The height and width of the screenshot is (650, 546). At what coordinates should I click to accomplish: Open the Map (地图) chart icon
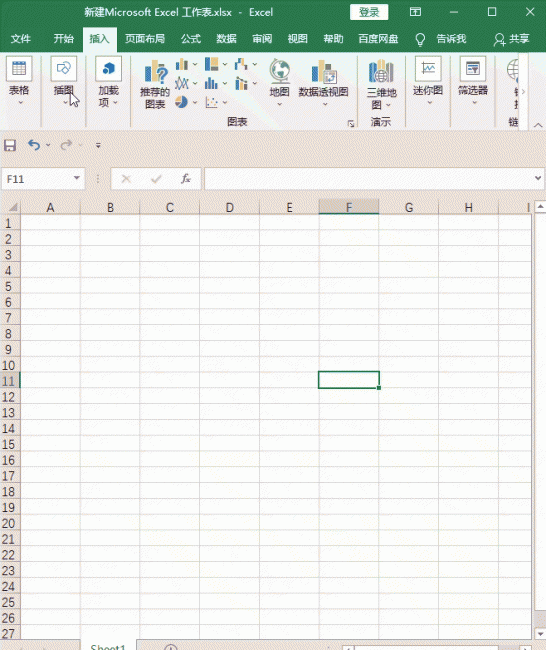[280, 71]
